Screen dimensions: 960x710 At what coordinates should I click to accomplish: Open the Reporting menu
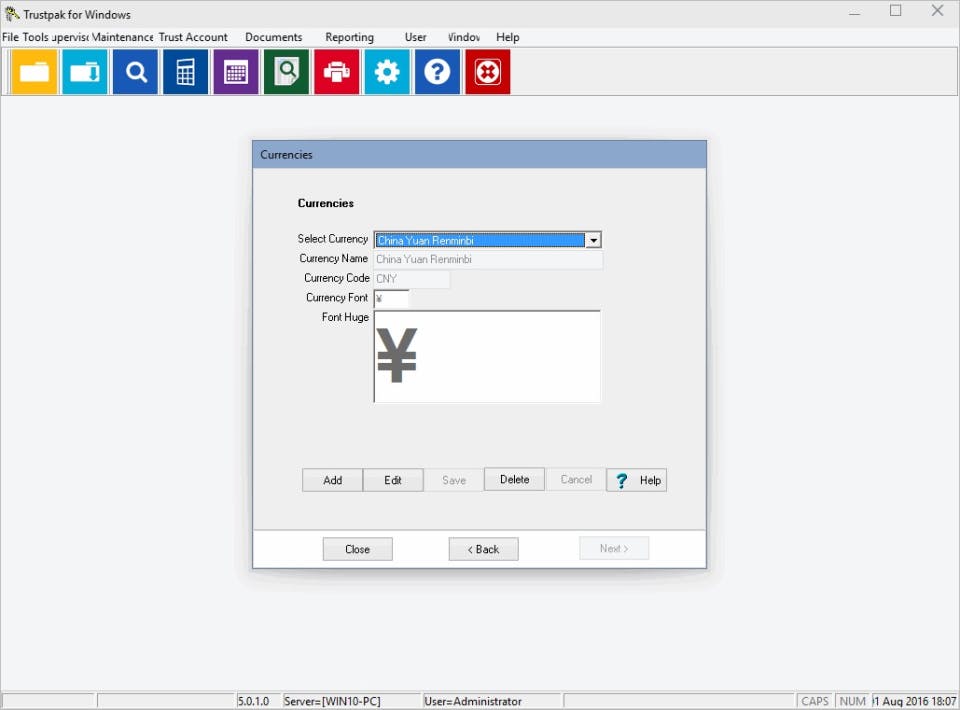tap(350, 37)
